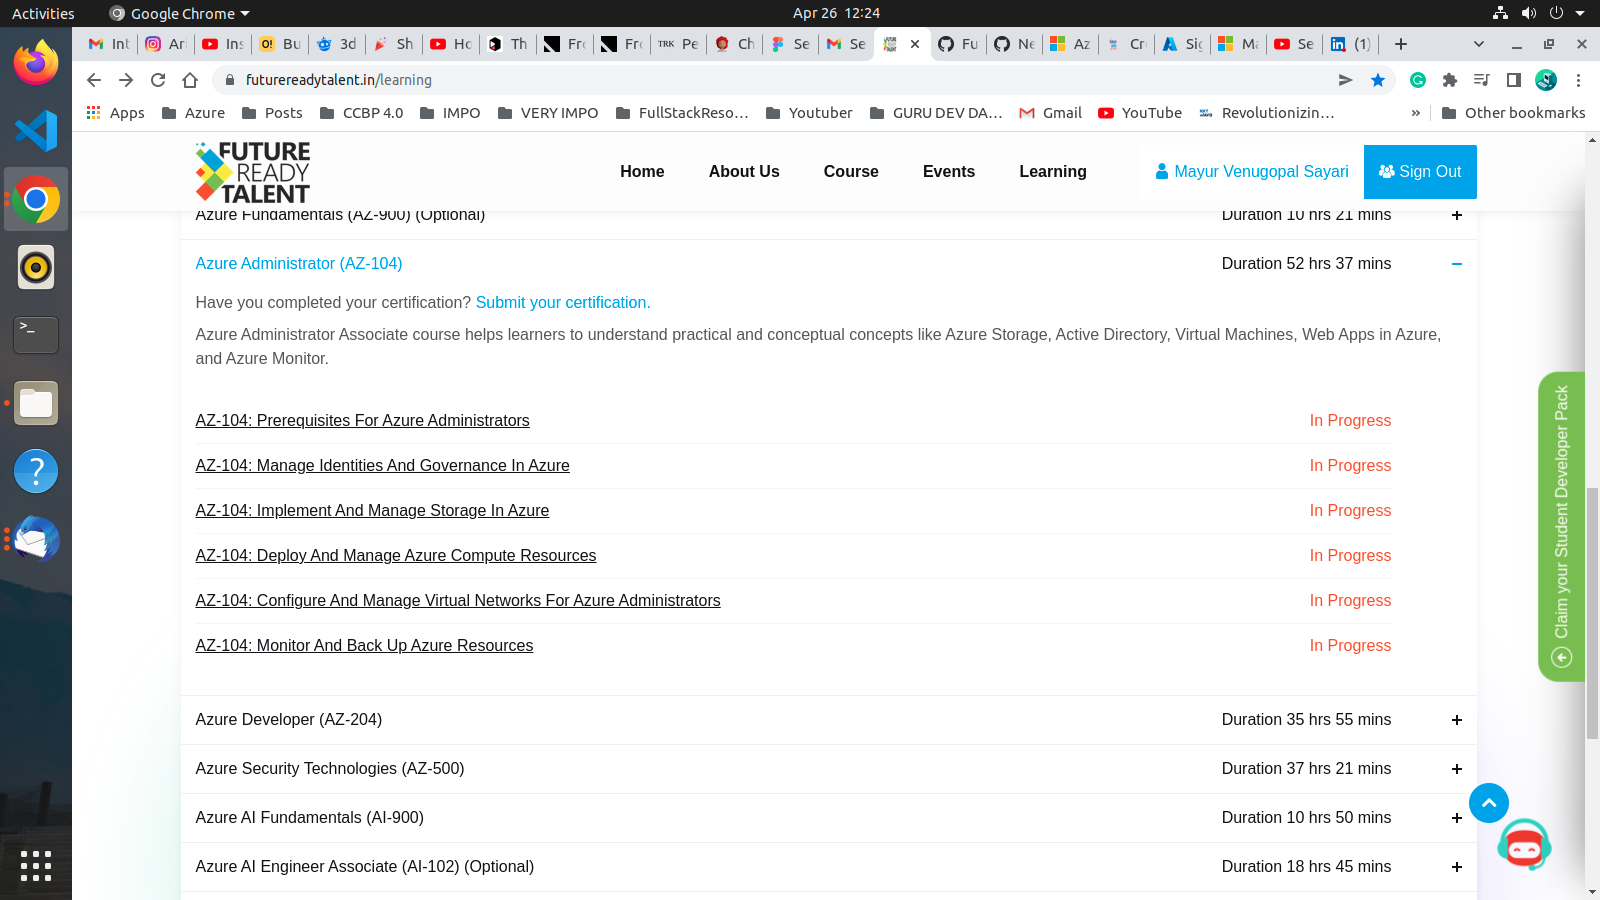Click Future Ready Talent logo

[x=253, y=172]
